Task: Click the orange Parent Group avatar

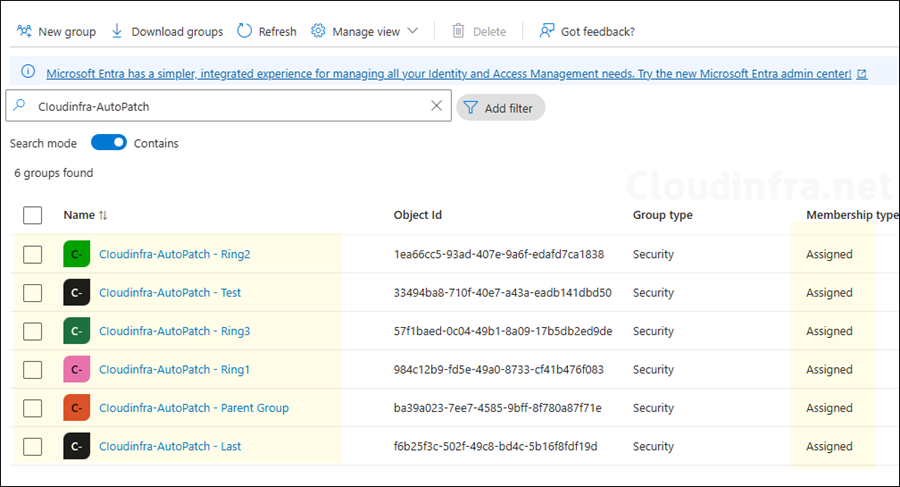Action: (77, 408)
